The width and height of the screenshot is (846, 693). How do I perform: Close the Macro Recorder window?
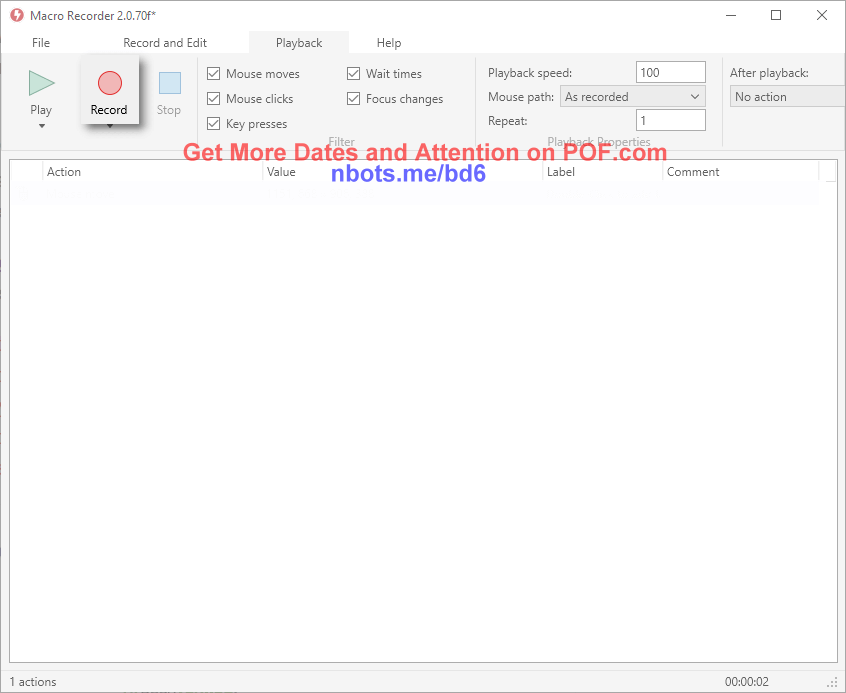(822, 15)
